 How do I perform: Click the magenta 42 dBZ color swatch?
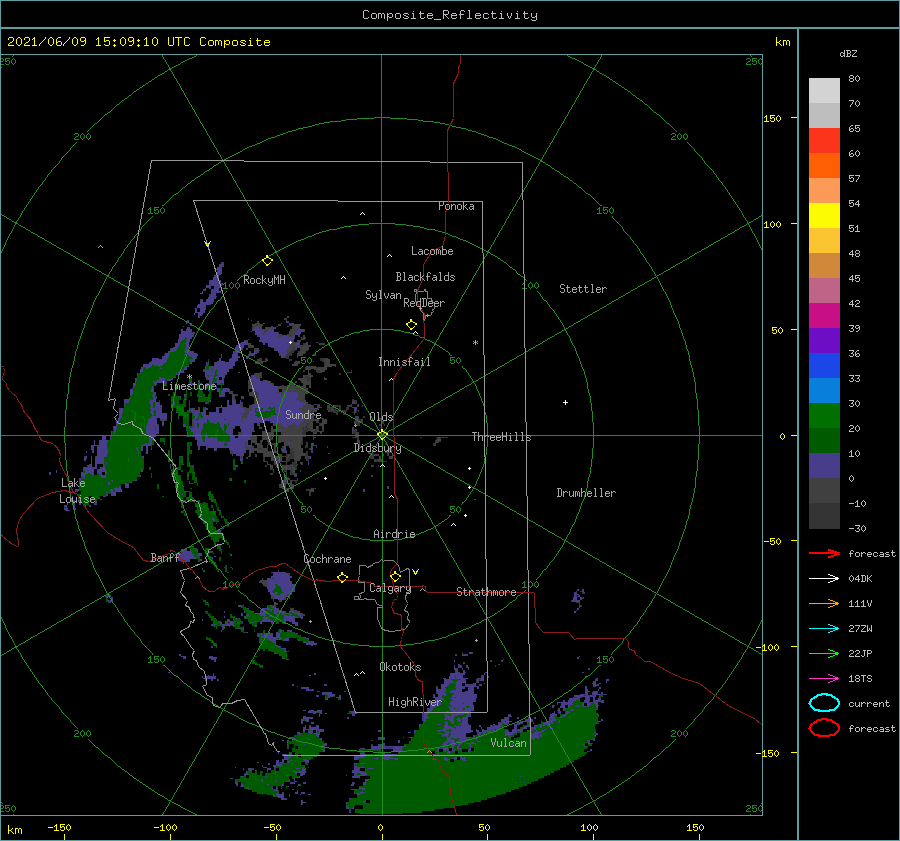[824, 315]
